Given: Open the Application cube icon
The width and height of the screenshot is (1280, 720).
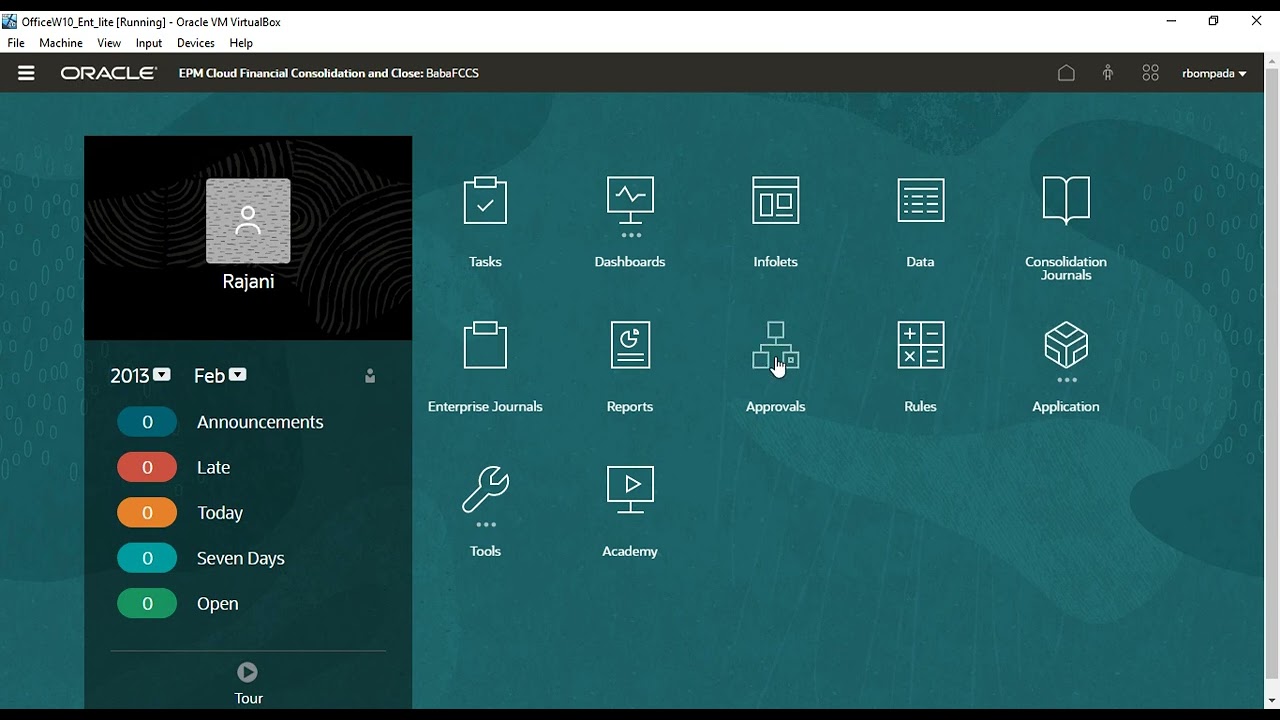Looking at the screenshot, I should click(1066, 345).
